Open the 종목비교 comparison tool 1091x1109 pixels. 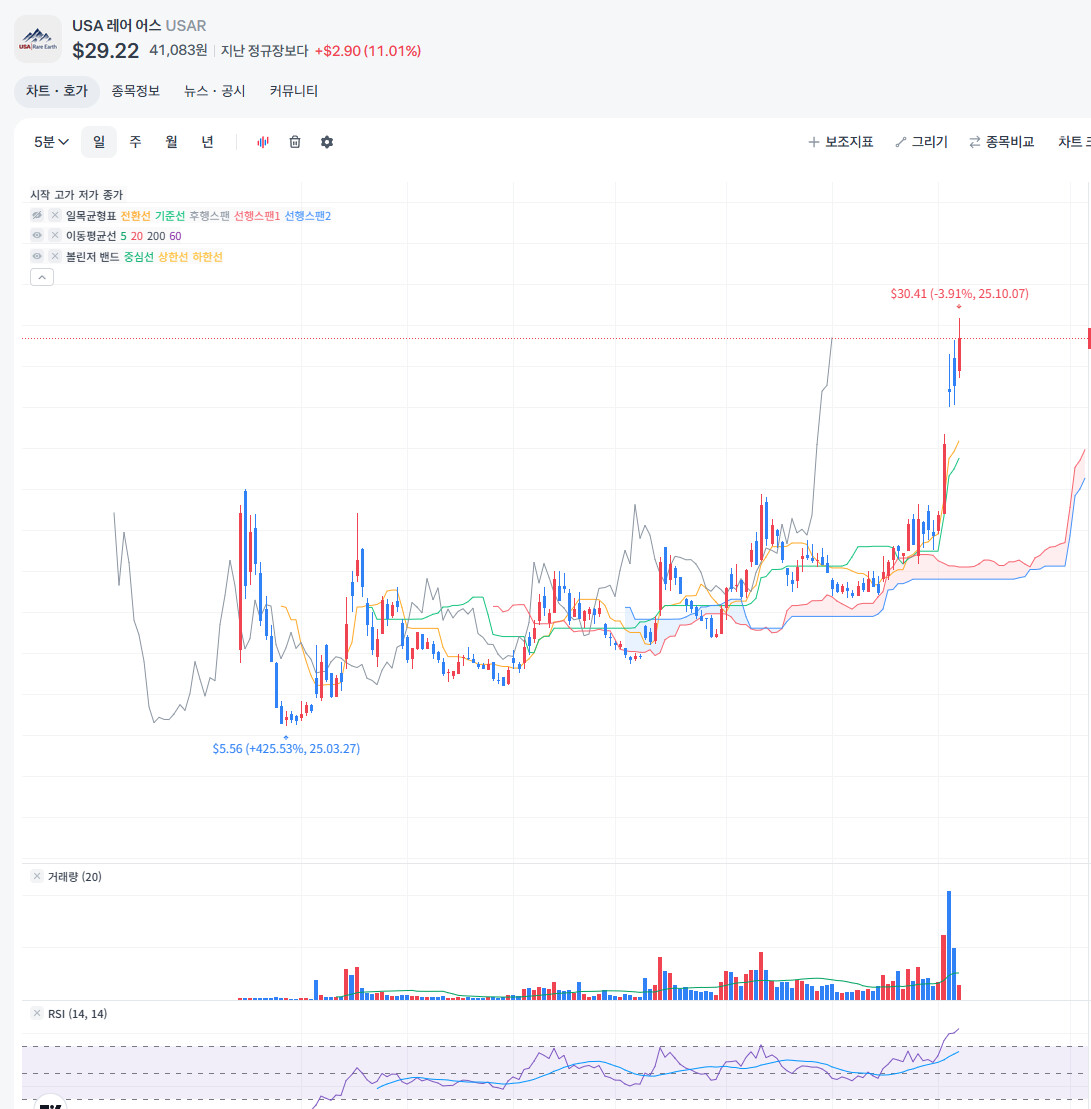pyautogui.click(x=1001, y=142)
